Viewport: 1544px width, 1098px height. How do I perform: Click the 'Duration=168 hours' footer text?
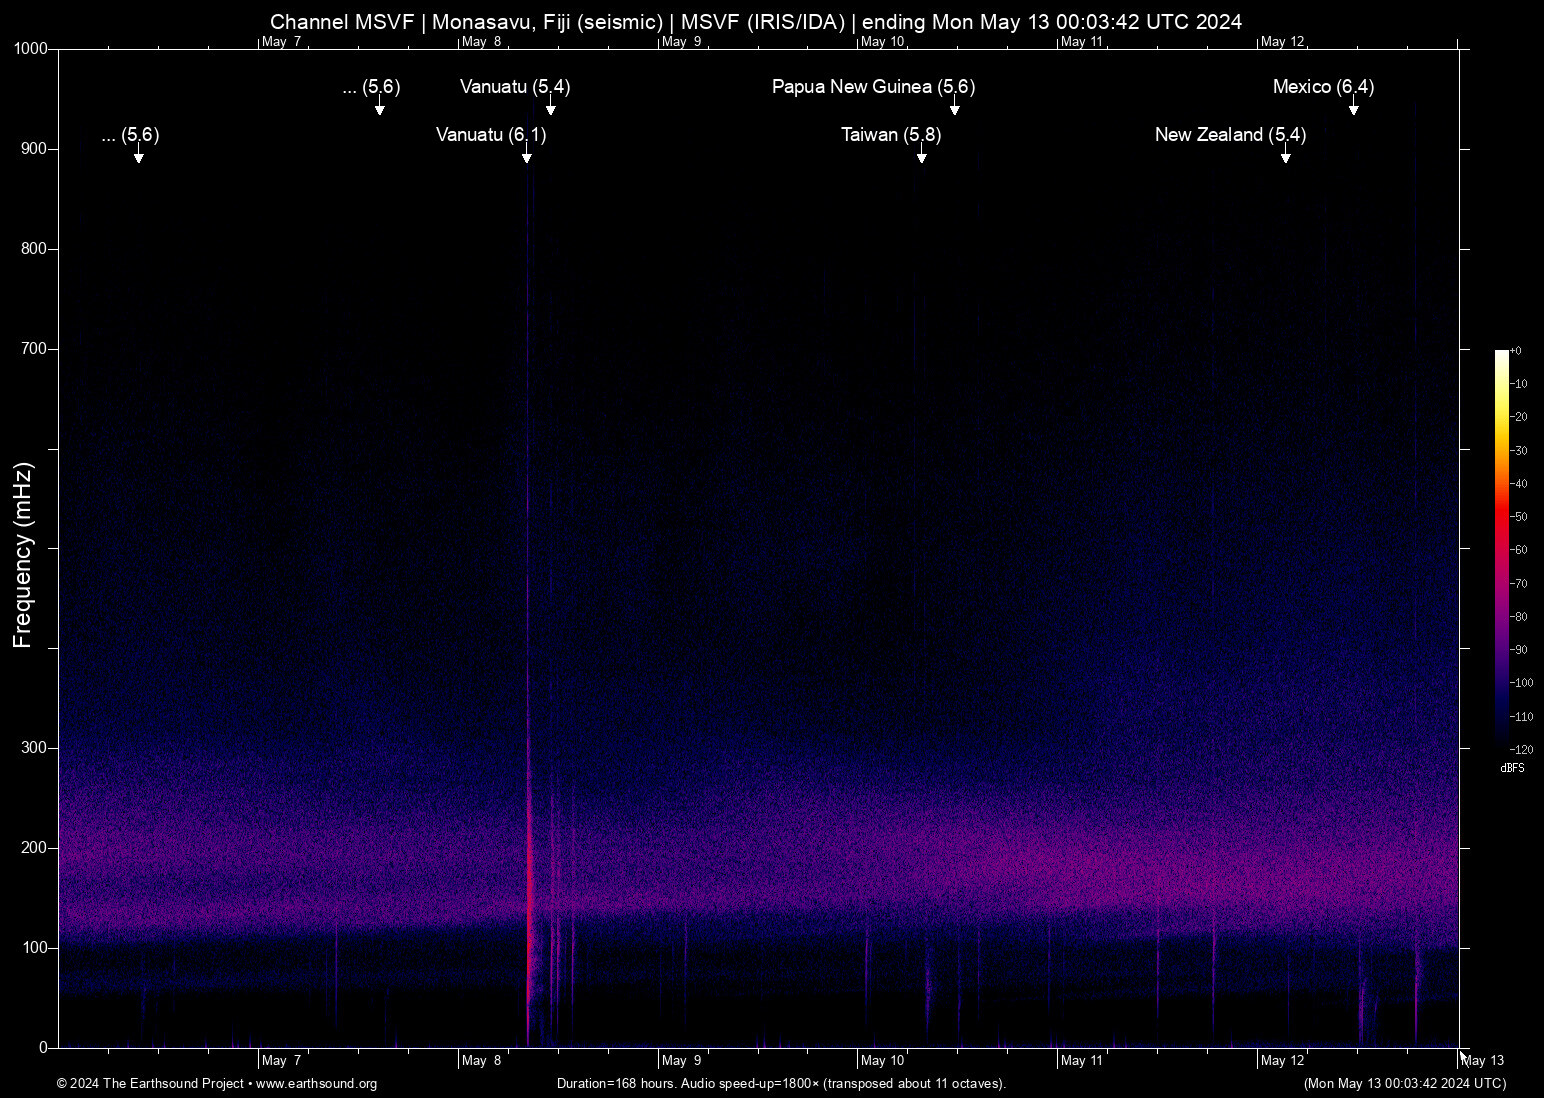pyautogui.click(x=781, y=1084)
